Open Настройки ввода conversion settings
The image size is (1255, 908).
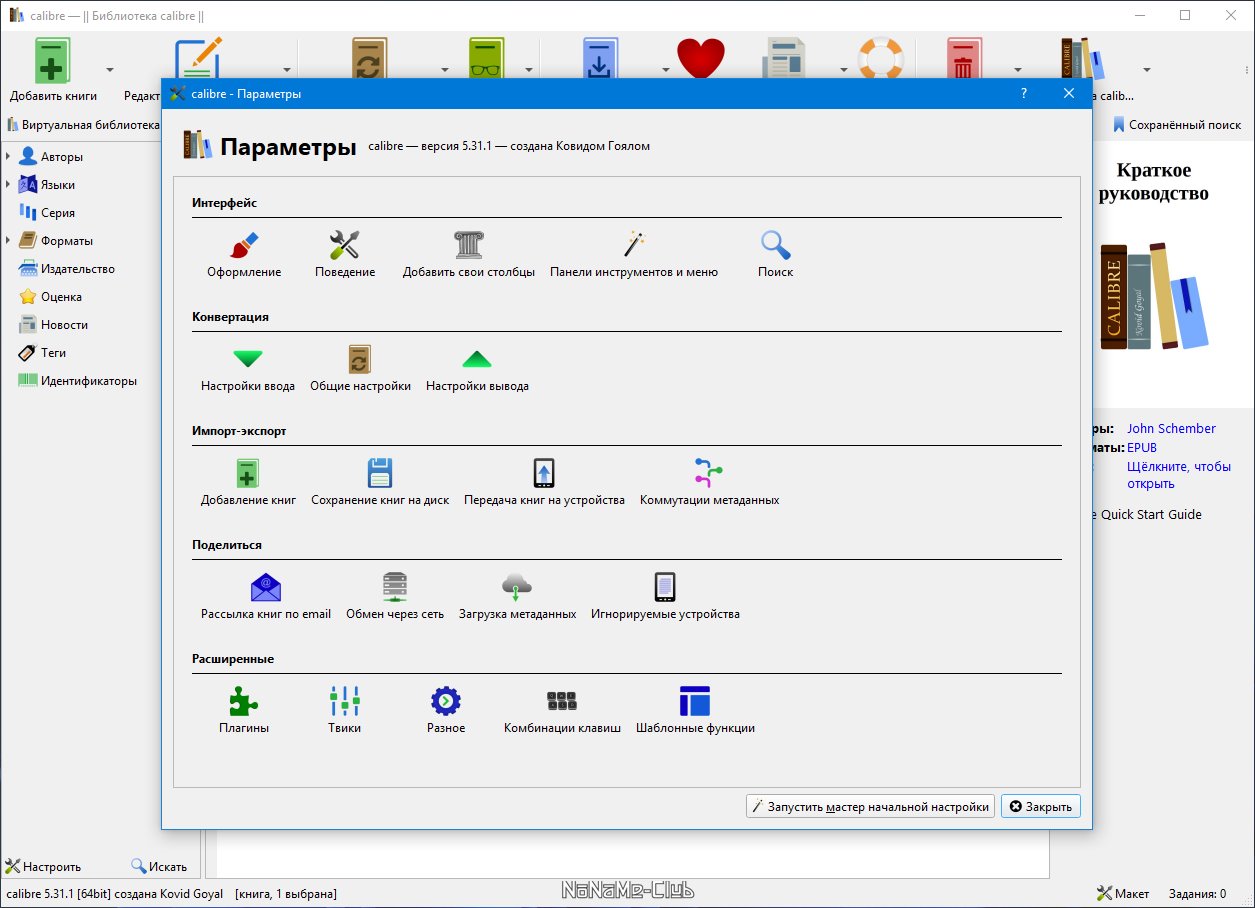pyautogui.click(x=248, y=368)
